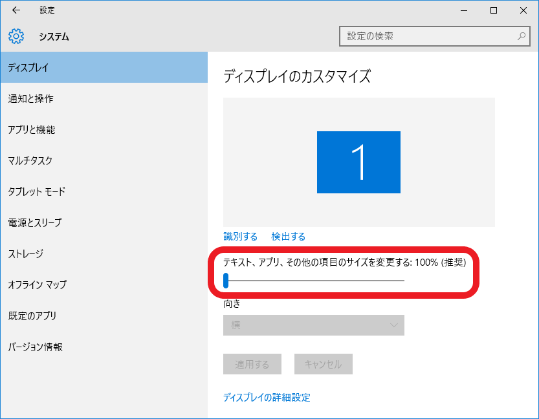
Task: Click inside the 設定の検索 search field
Action: tap(434, 36)
